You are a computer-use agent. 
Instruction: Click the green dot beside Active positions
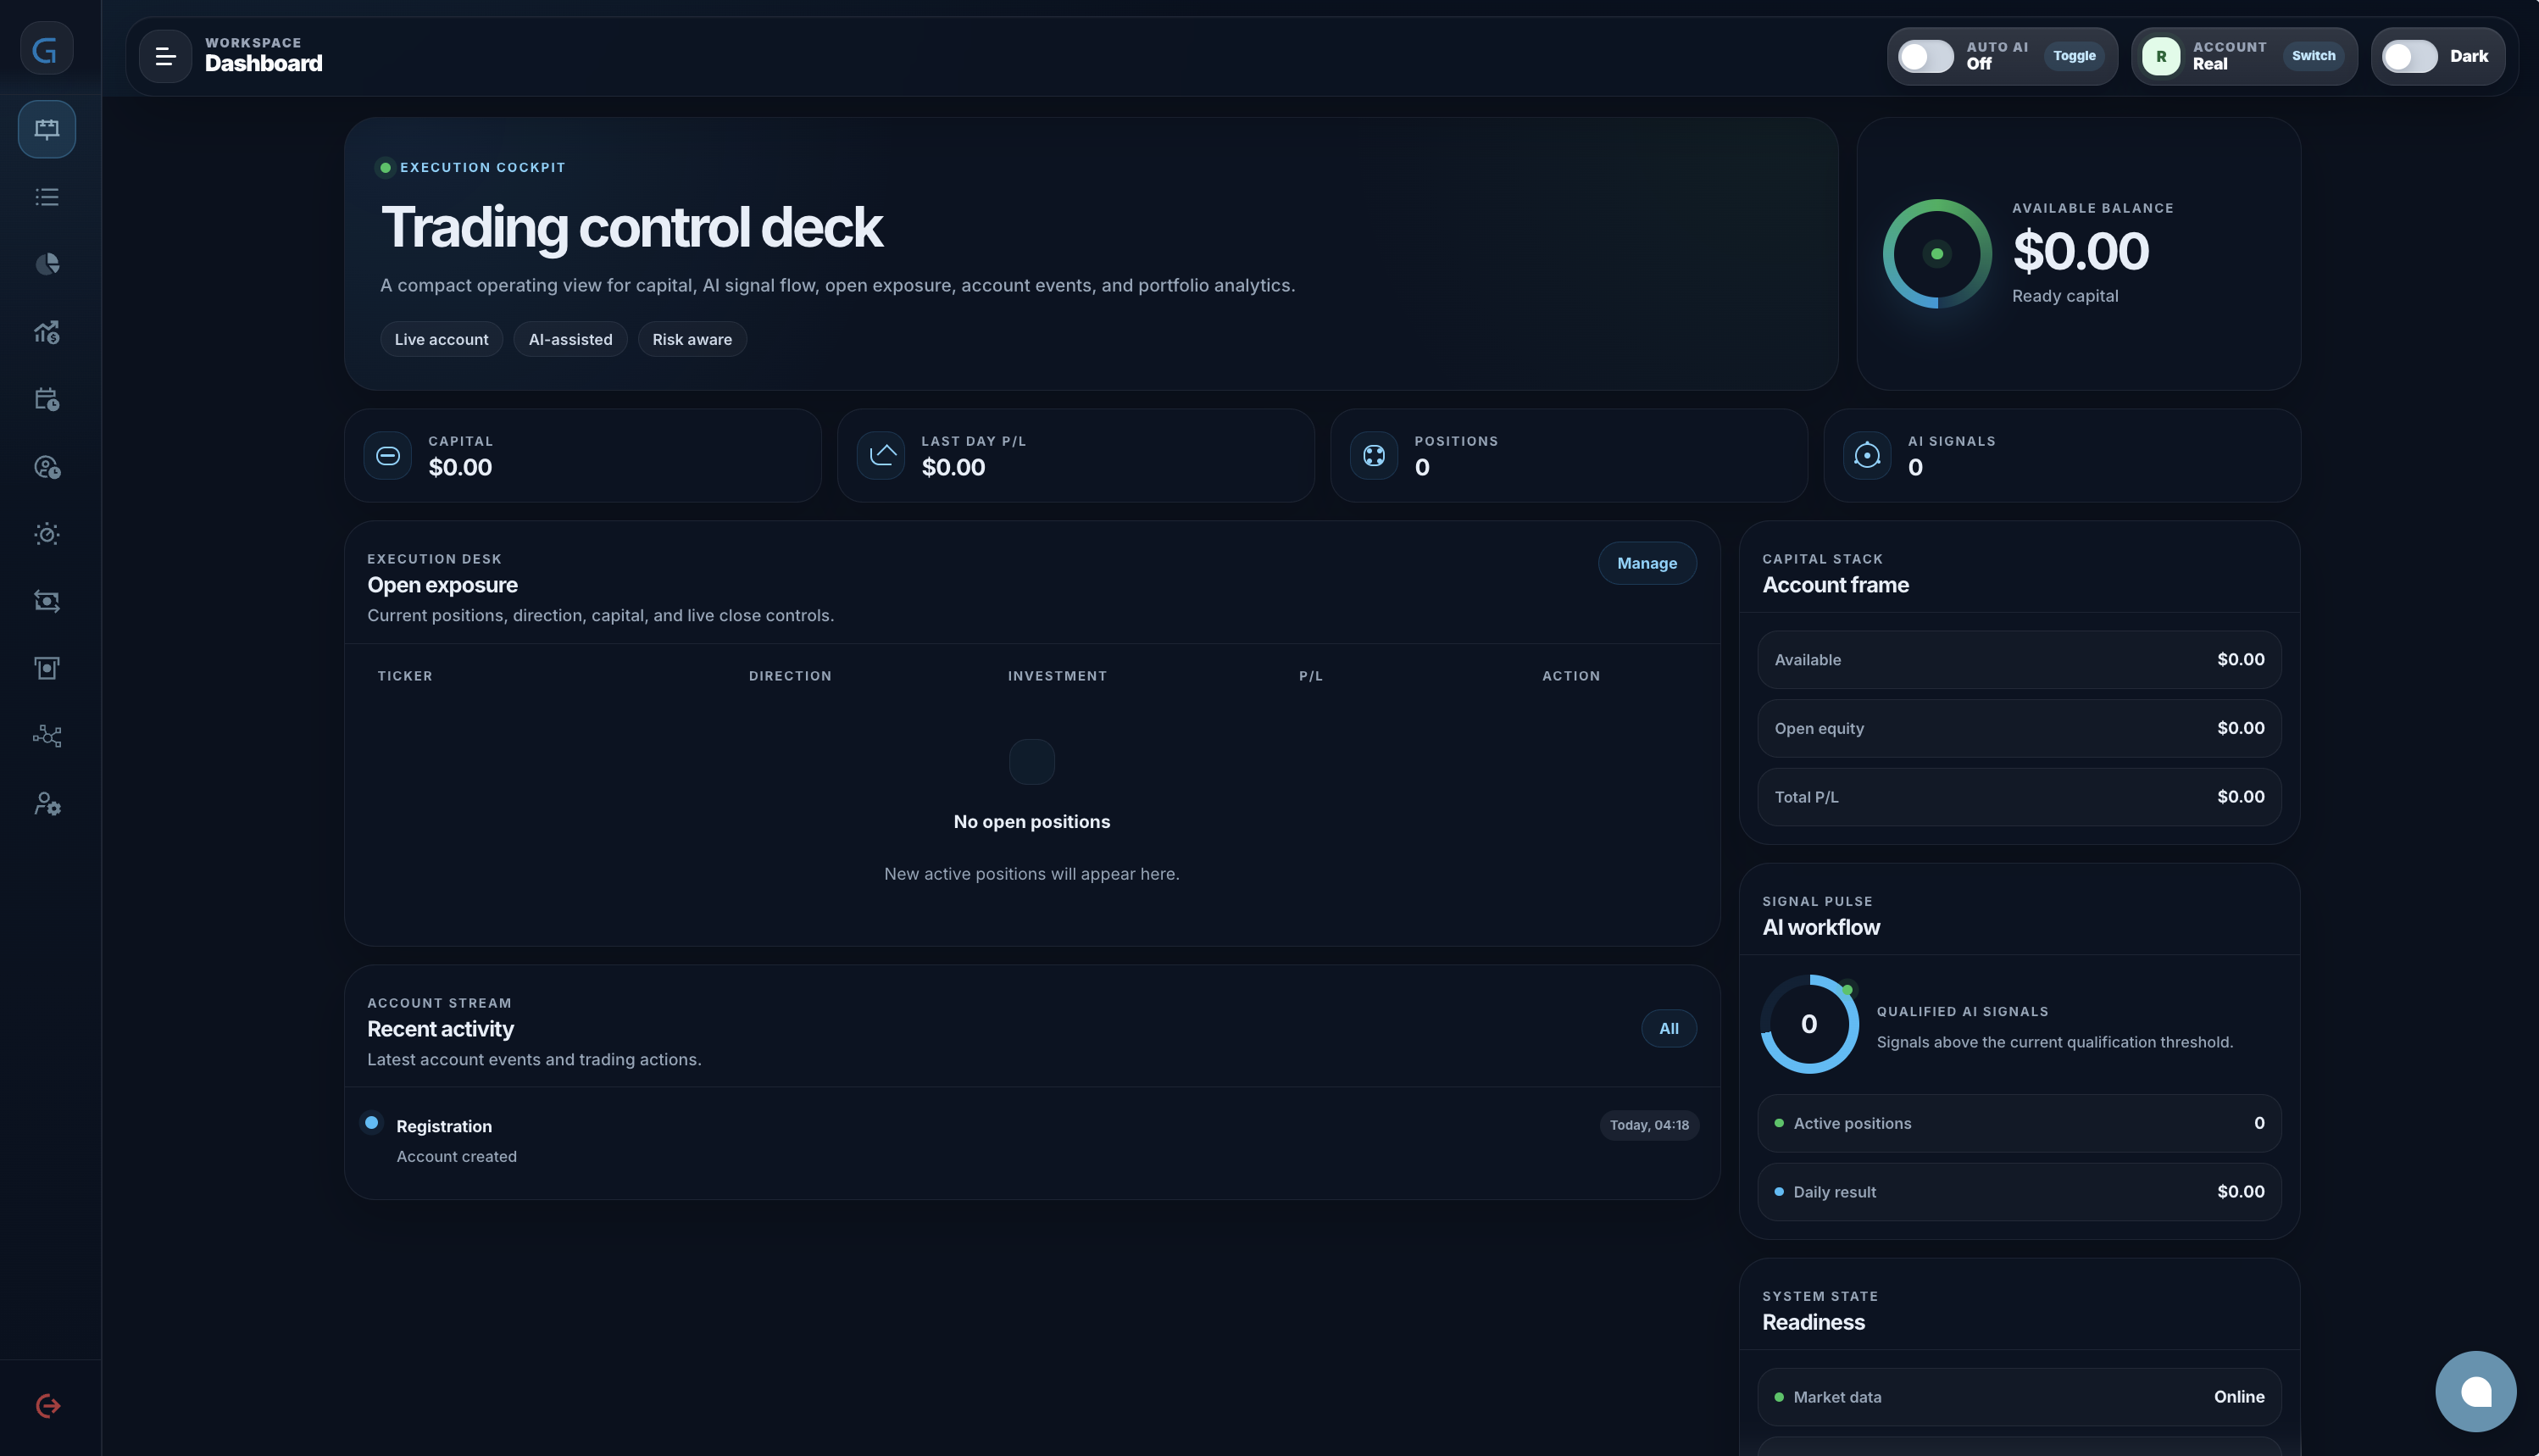tap(1779, 1123)
